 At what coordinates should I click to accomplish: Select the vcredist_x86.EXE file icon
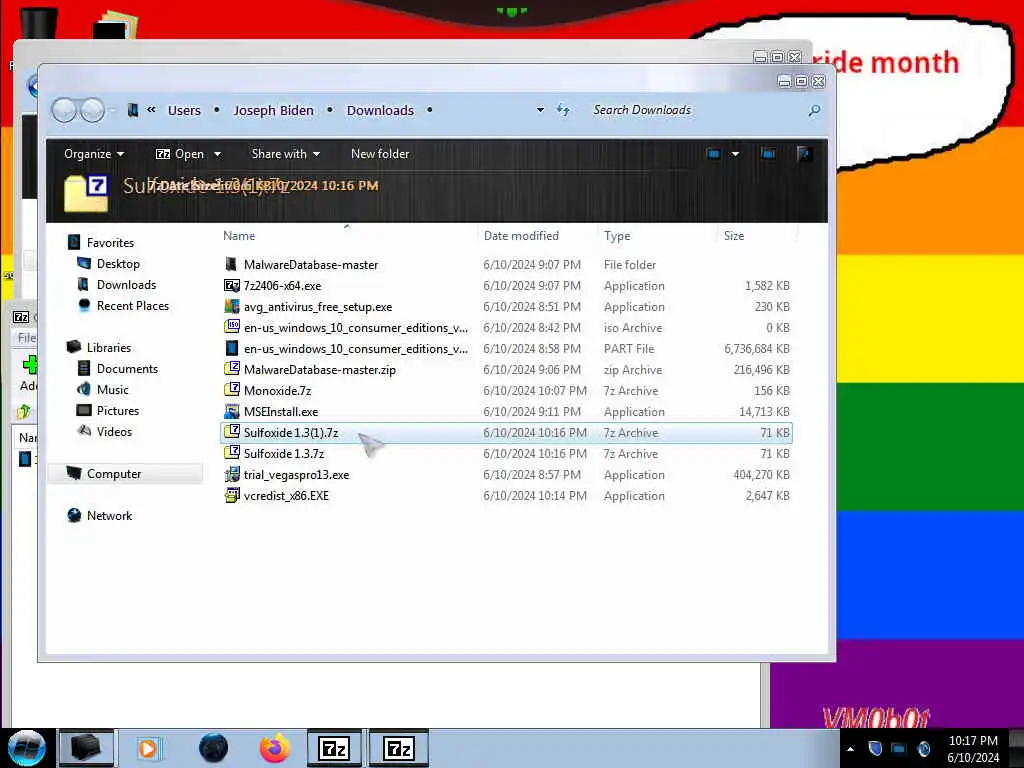coord(231,495)
